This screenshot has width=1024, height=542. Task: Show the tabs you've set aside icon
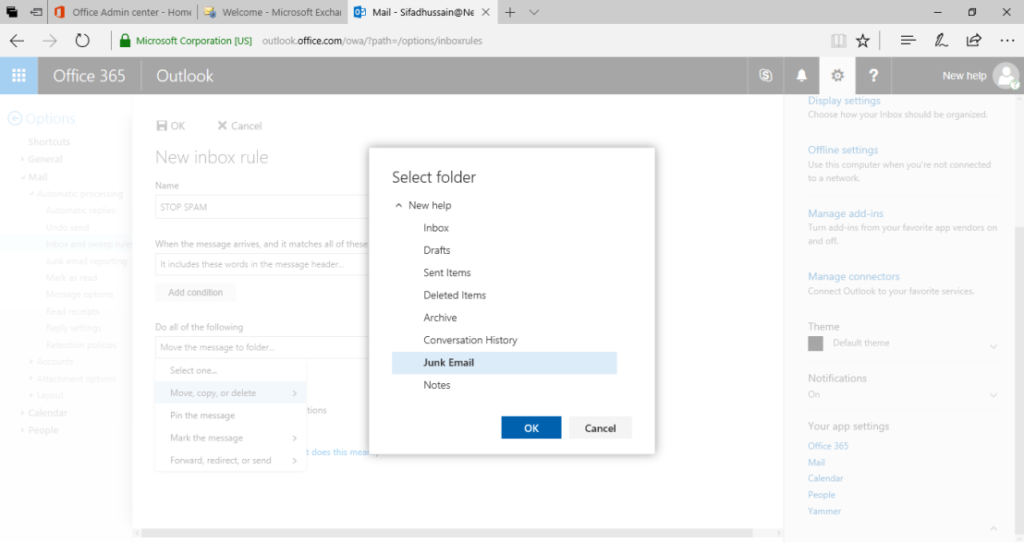(12, 12)
